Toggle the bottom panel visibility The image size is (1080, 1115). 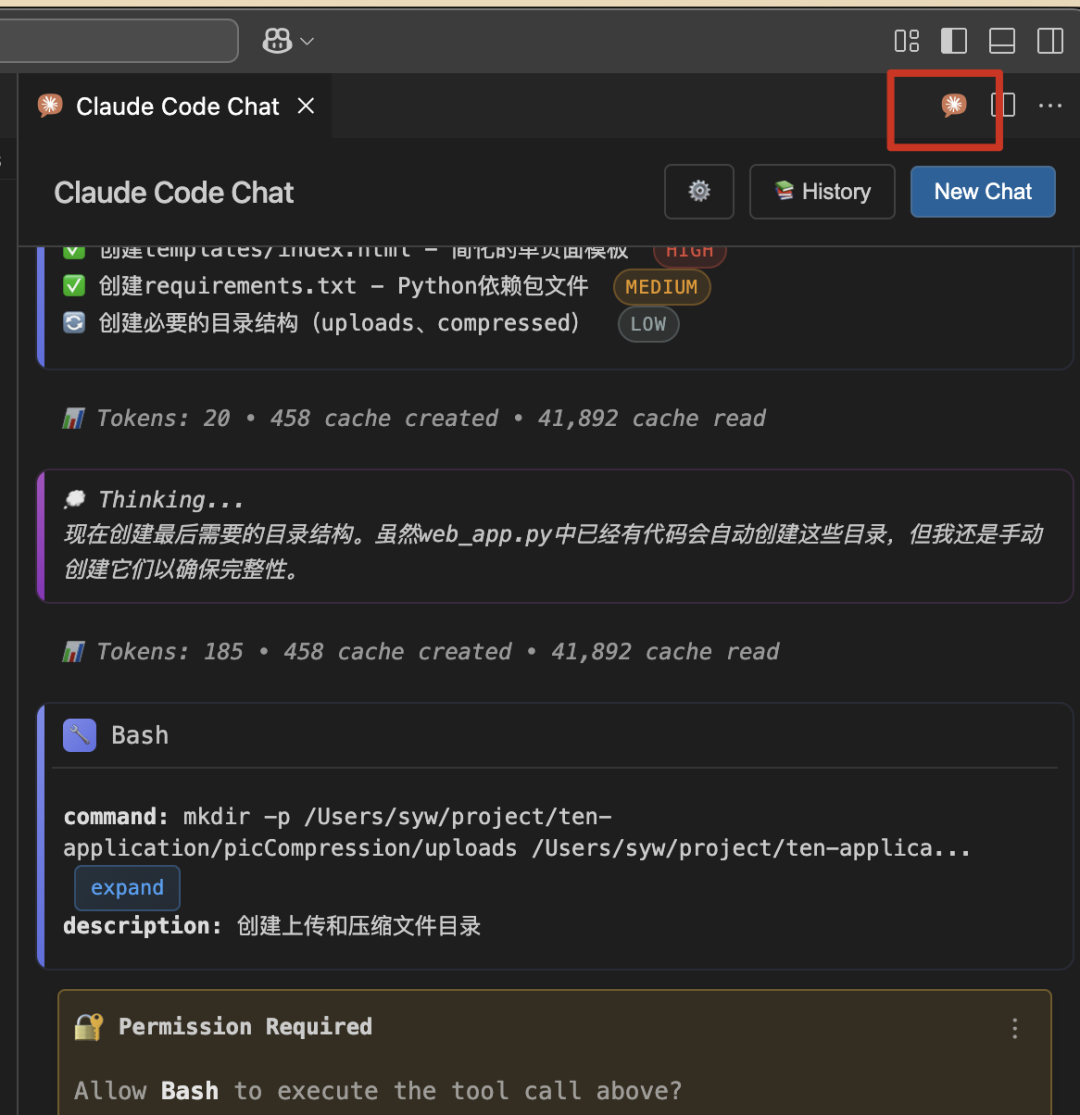click(x=1002, y=41)
